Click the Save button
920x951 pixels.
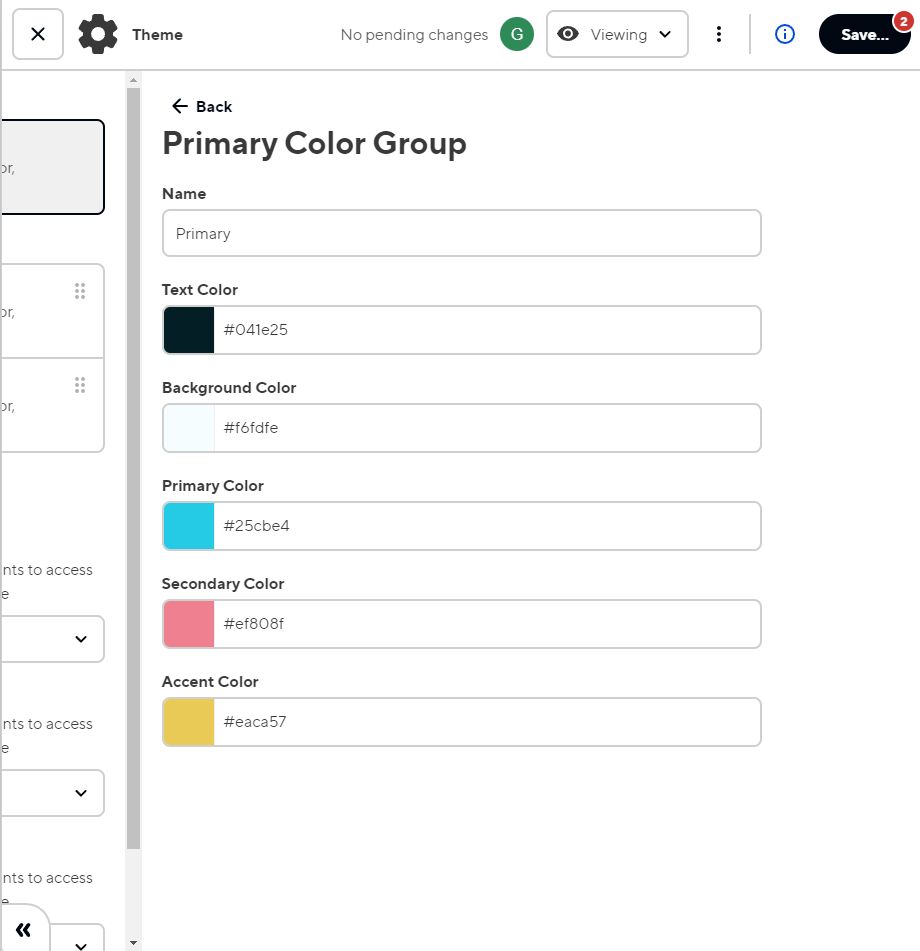click(x=864, y=34)
